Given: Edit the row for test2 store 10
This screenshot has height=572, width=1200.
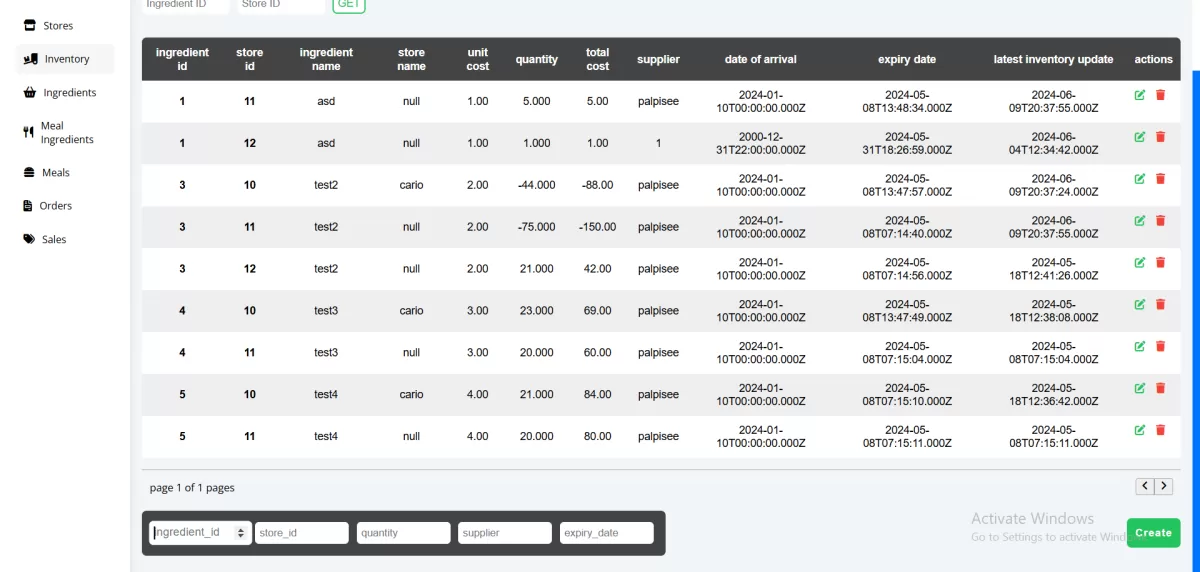Looking at the screenshot, I should [x=1140, y=179].
